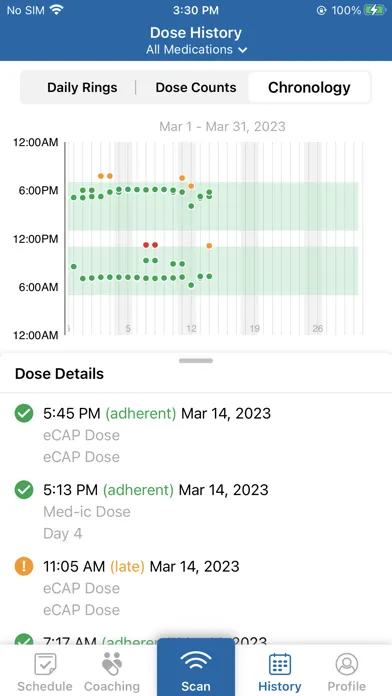The height and width of the screenshot is (696, 392).
Task: Tap the Scan wireless icon
Action: click(x=196, y=661)
